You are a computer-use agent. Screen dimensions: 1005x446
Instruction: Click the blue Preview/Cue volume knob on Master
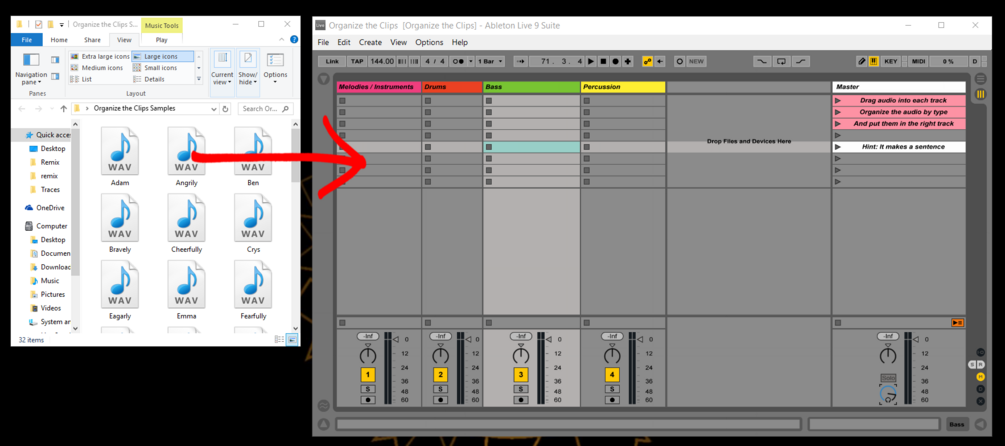[888, 395]
